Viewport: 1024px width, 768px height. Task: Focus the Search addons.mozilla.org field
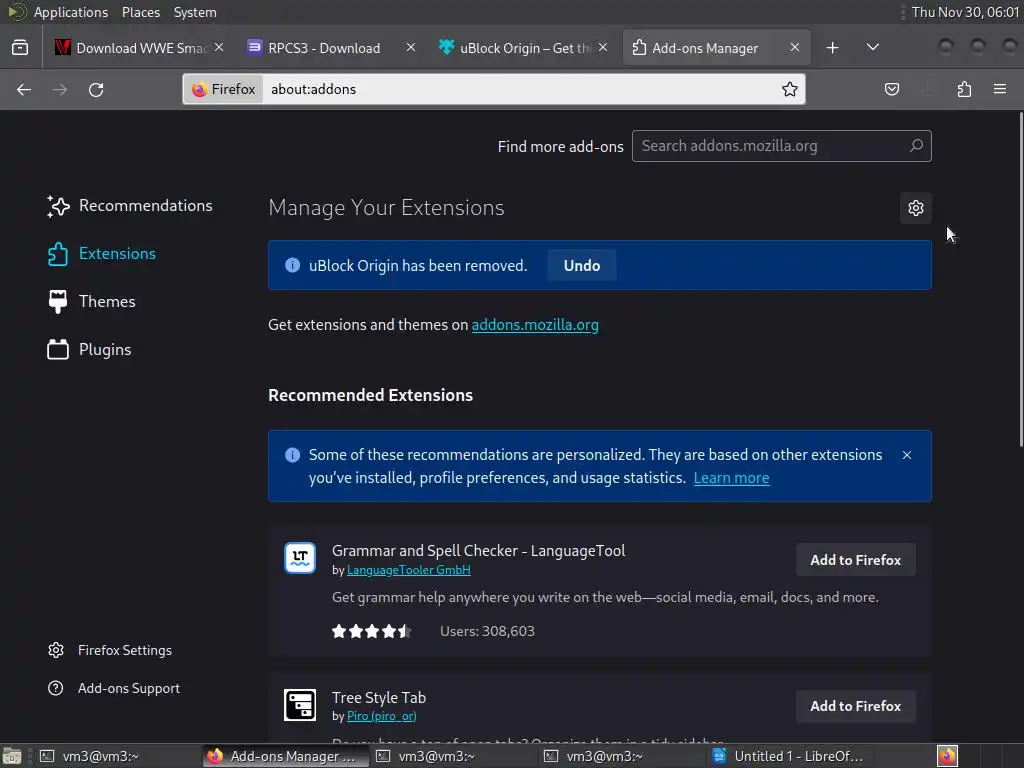point(781,146)
